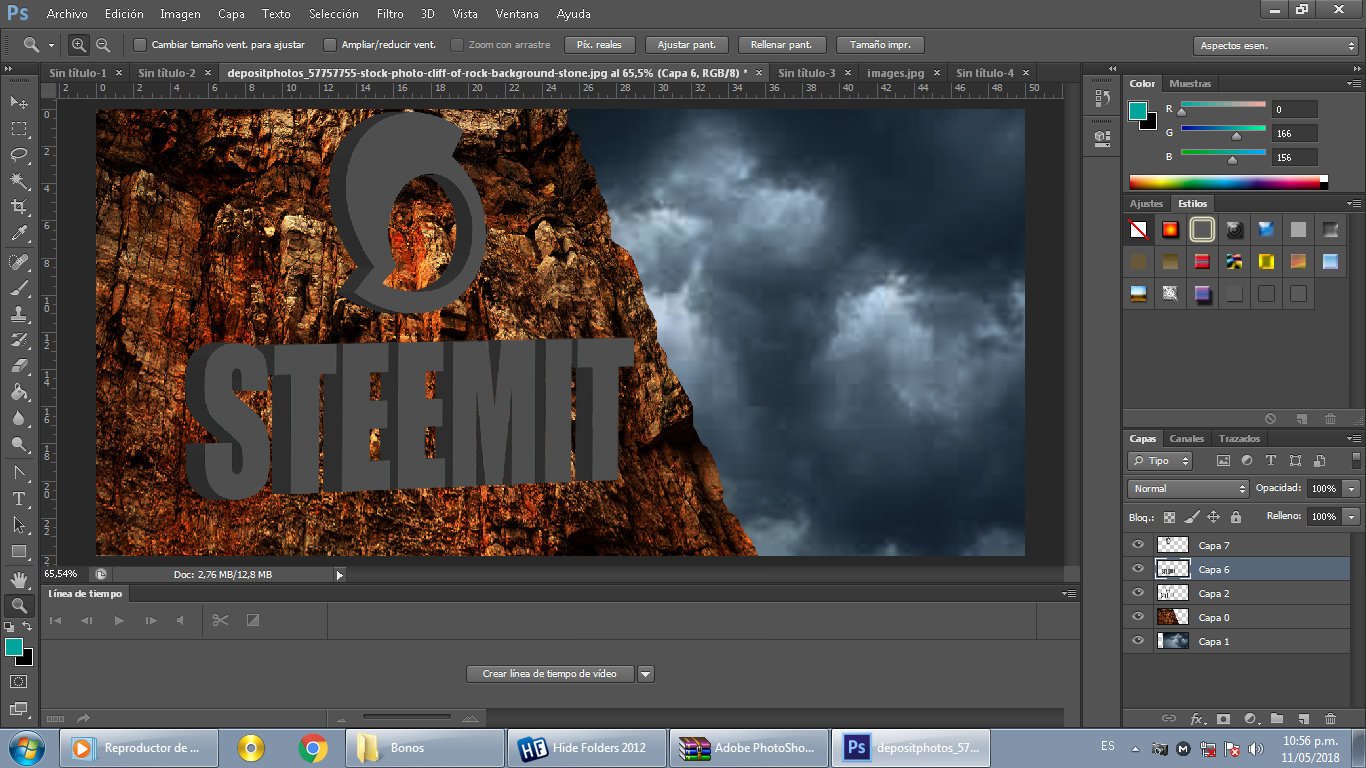Viewport: 1366px width, 768px height.
Task: Click the Zoom Out icon in options bar
Action: pyautogui.click(x=102, y=45)
